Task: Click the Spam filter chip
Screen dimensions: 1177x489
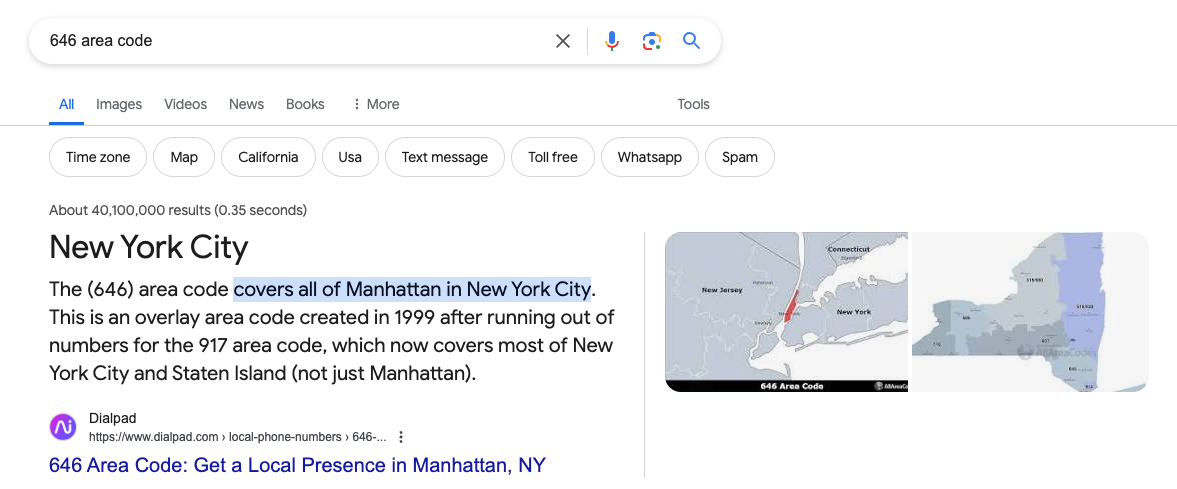Action: pos(740,157)
